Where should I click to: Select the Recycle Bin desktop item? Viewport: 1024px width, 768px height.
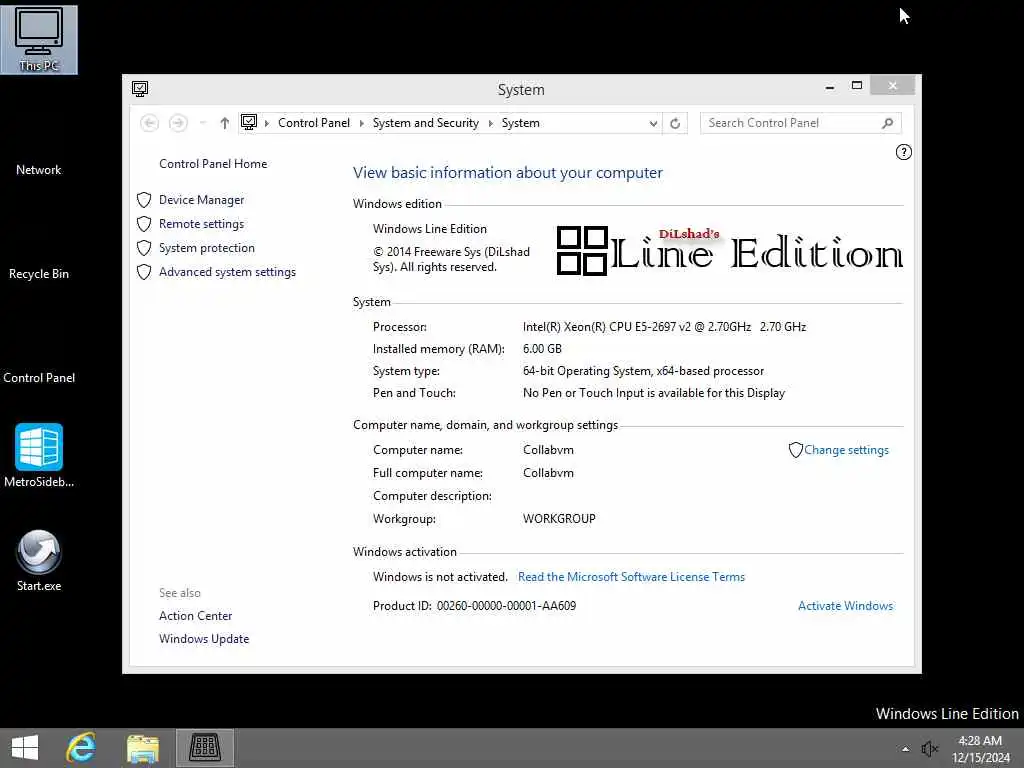(x=39, y=274)
